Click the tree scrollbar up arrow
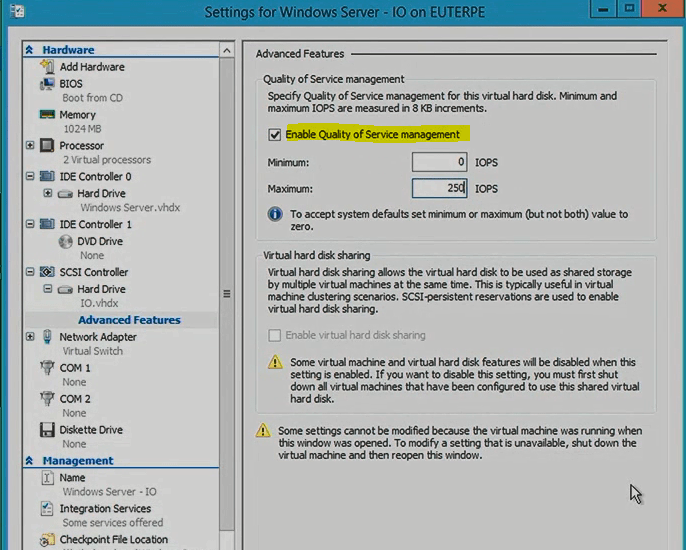This screenshot has width=686, height=550. point(227,50)
